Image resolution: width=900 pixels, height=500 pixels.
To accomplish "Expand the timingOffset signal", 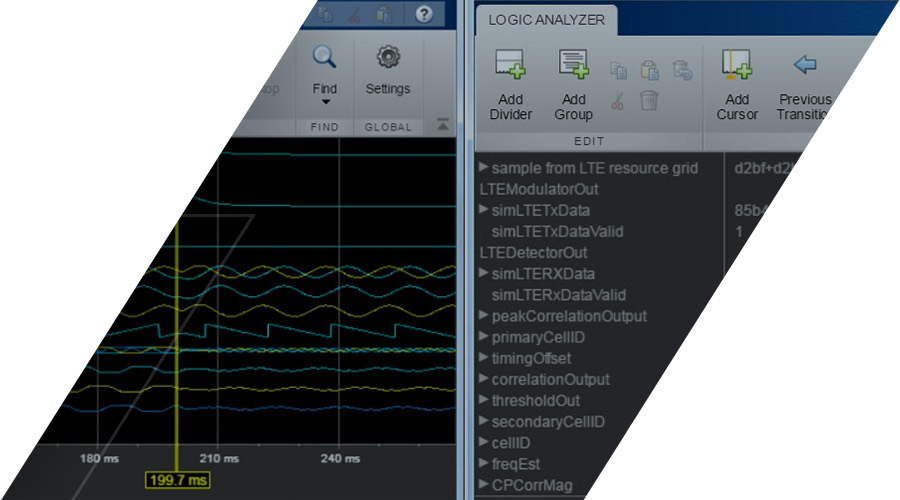I will pos(484,357).
